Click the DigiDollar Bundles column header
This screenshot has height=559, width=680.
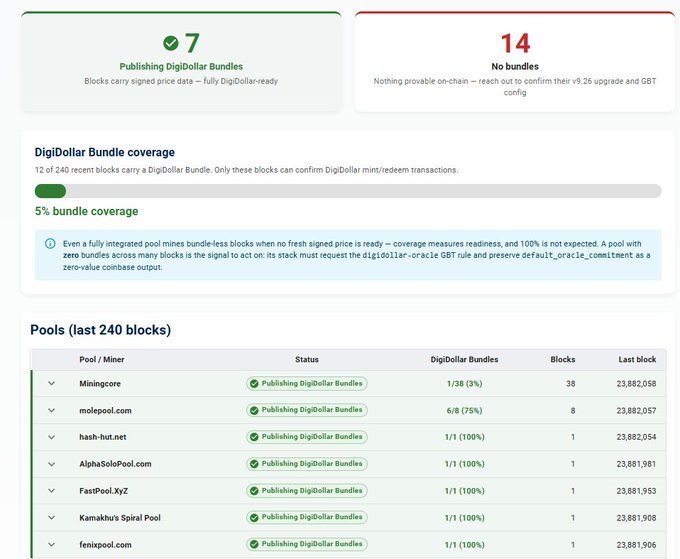tap(464, 360)
